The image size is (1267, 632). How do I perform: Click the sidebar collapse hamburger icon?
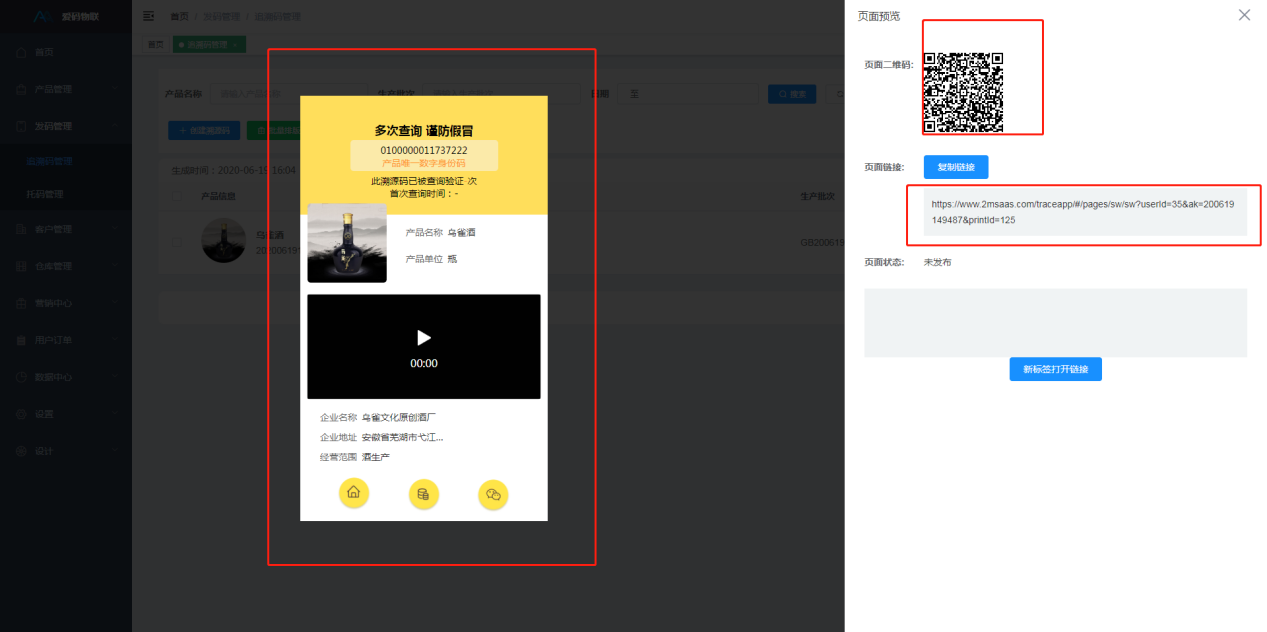148,16
